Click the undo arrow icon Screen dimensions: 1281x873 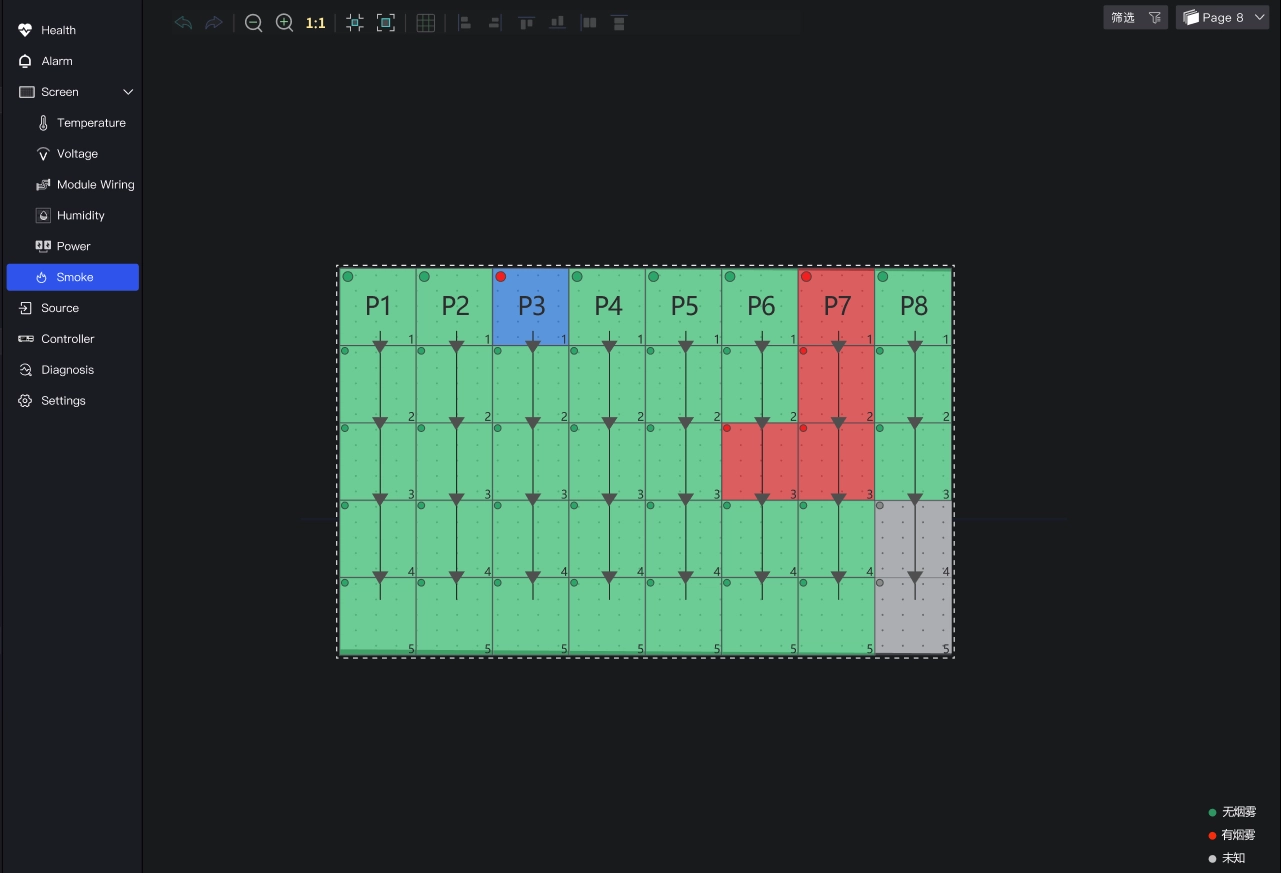pos(183,23)
